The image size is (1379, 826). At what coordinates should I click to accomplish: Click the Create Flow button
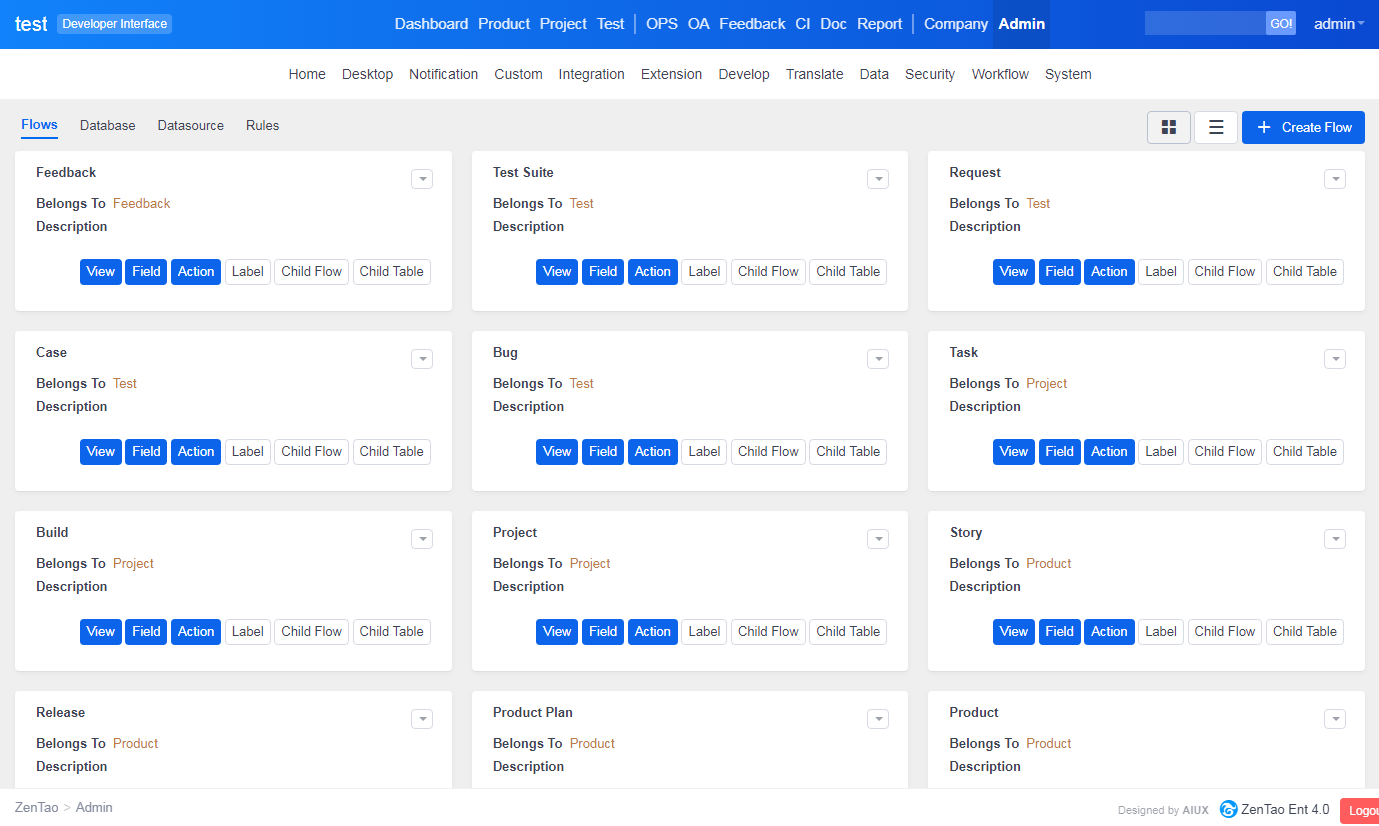click(1303, 127)
